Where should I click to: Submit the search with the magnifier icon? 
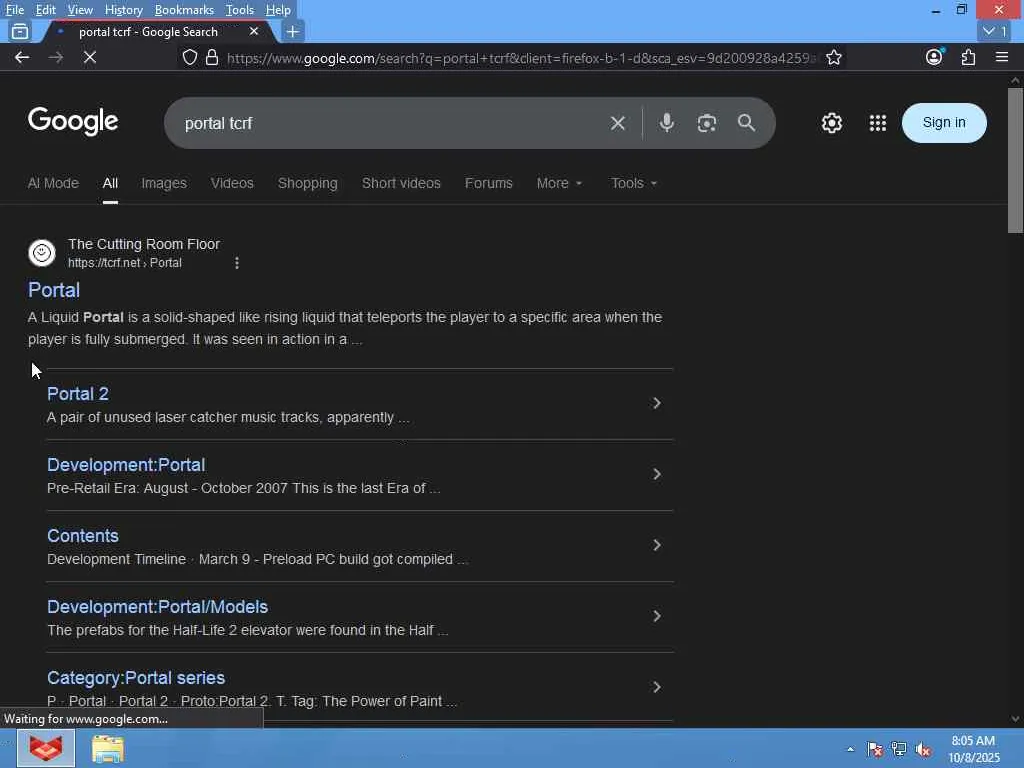tap(746, 123)
